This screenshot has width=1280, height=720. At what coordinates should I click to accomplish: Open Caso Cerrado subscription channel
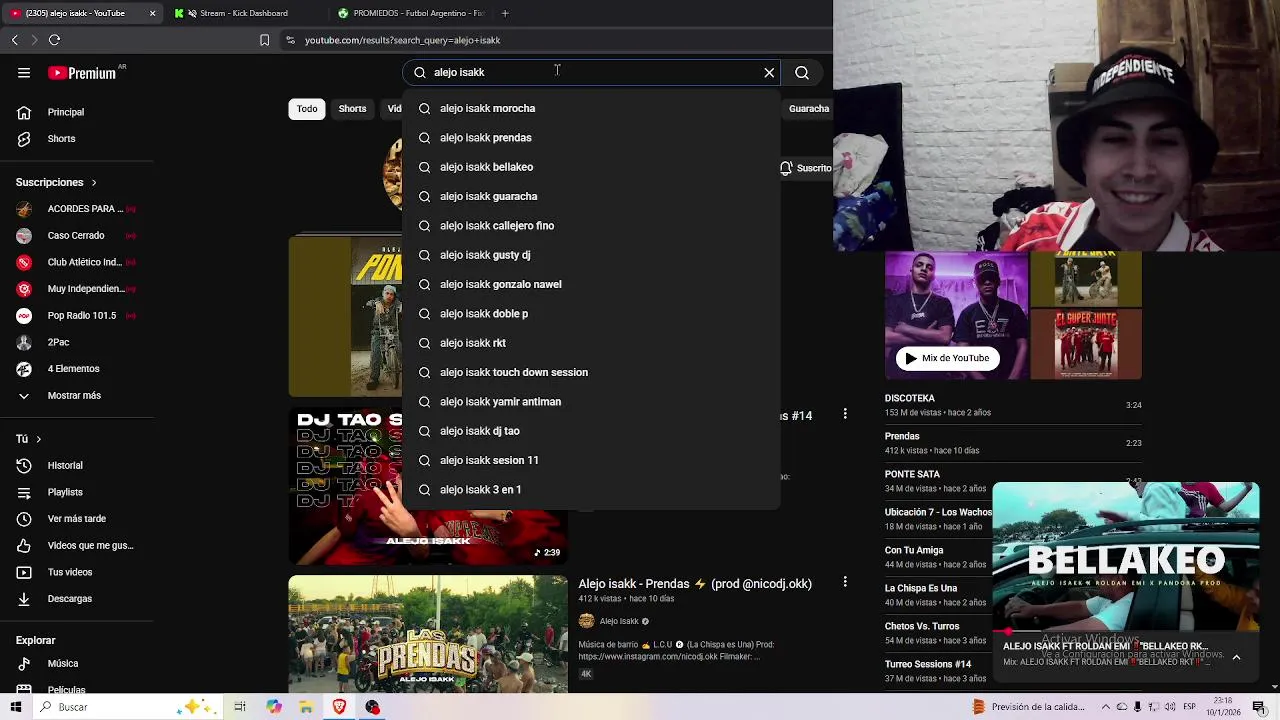pos(77,236)
